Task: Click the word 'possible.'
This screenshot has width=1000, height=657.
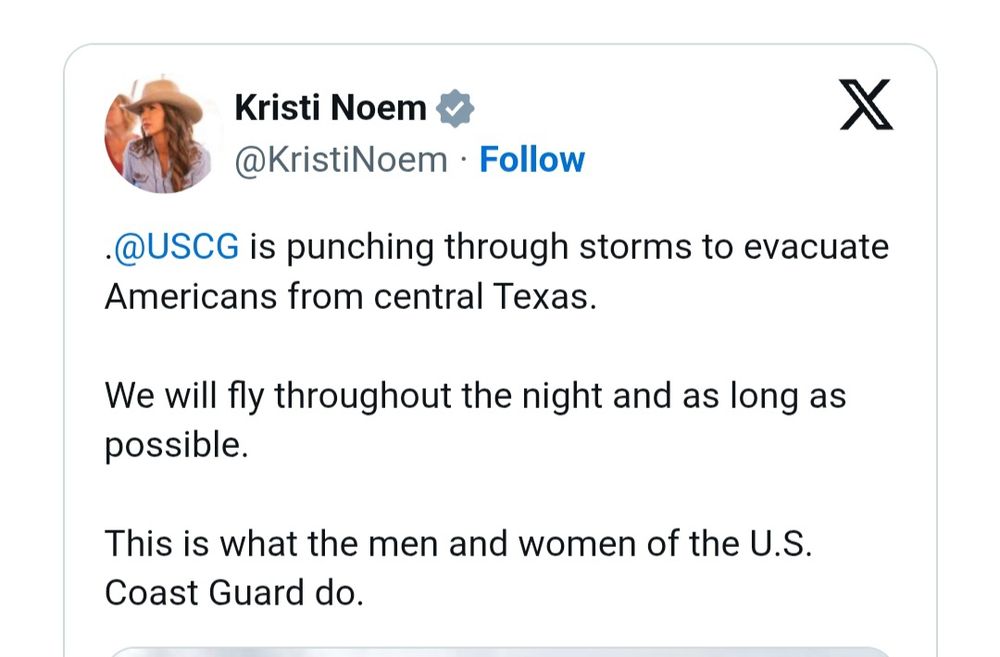Action: click(177, 445)
